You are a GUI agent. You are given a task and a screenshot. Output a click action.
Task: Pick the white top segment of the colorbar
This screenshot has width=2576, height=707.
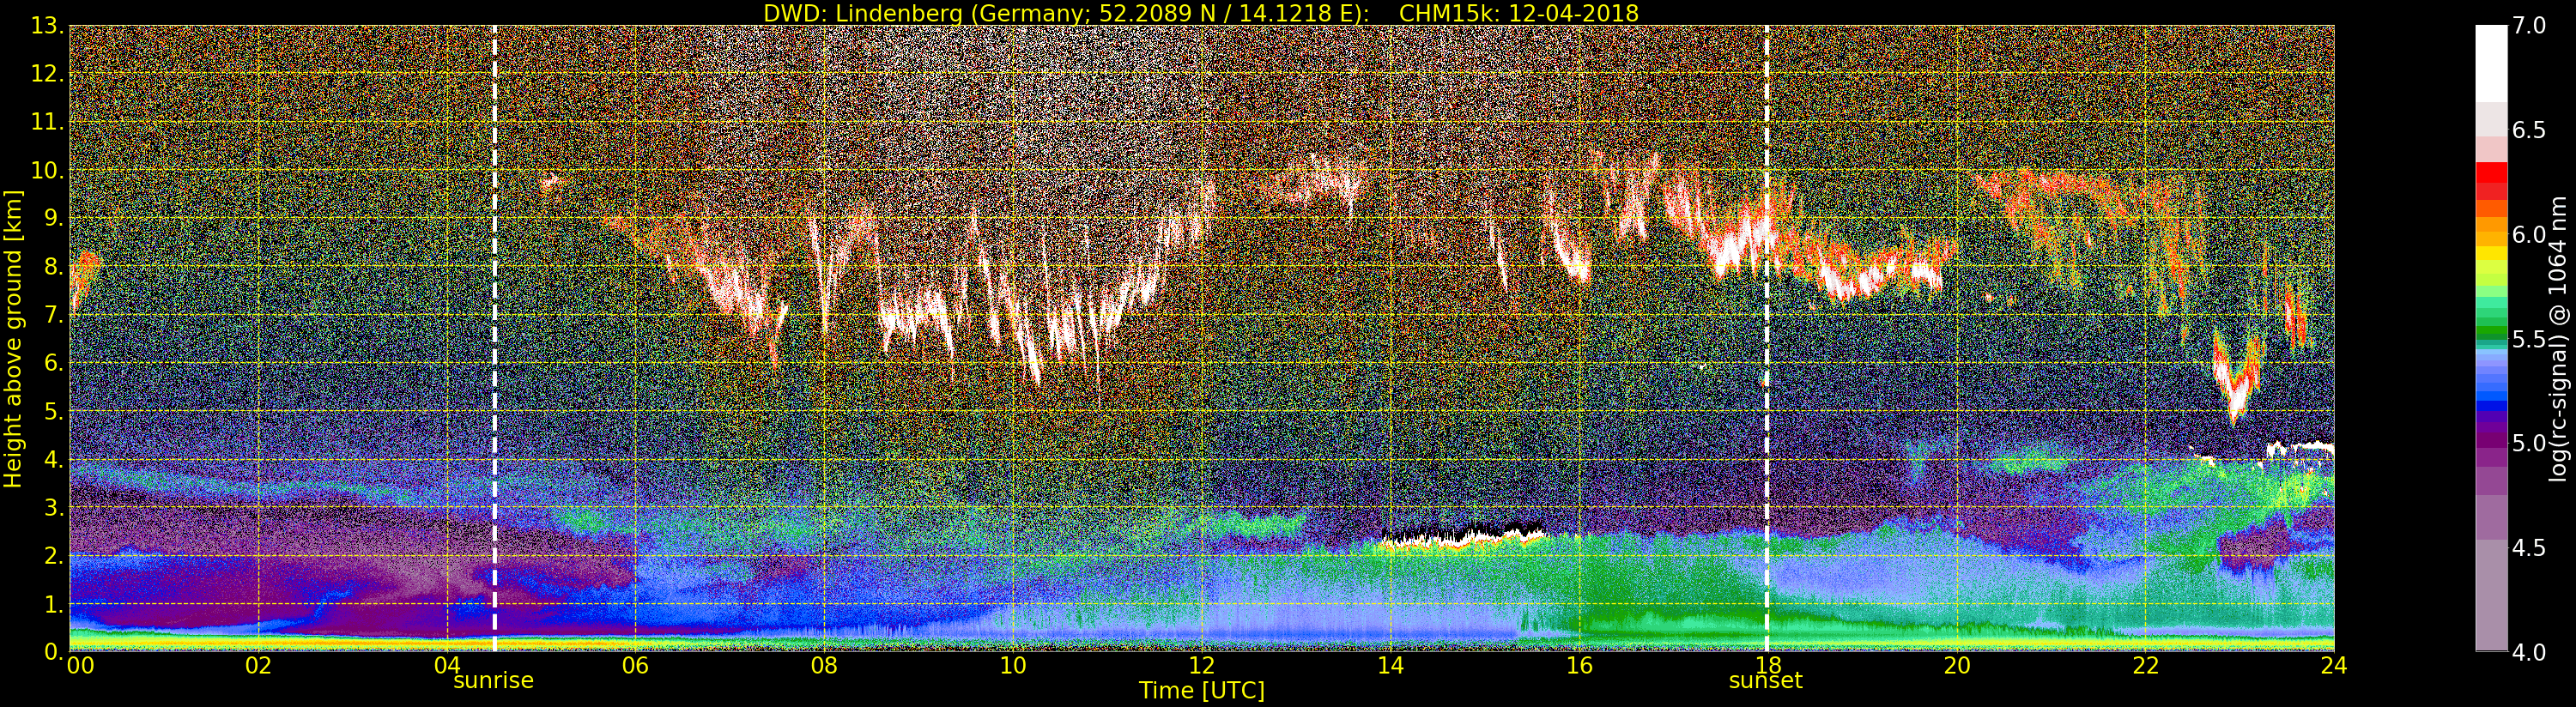2491,64
